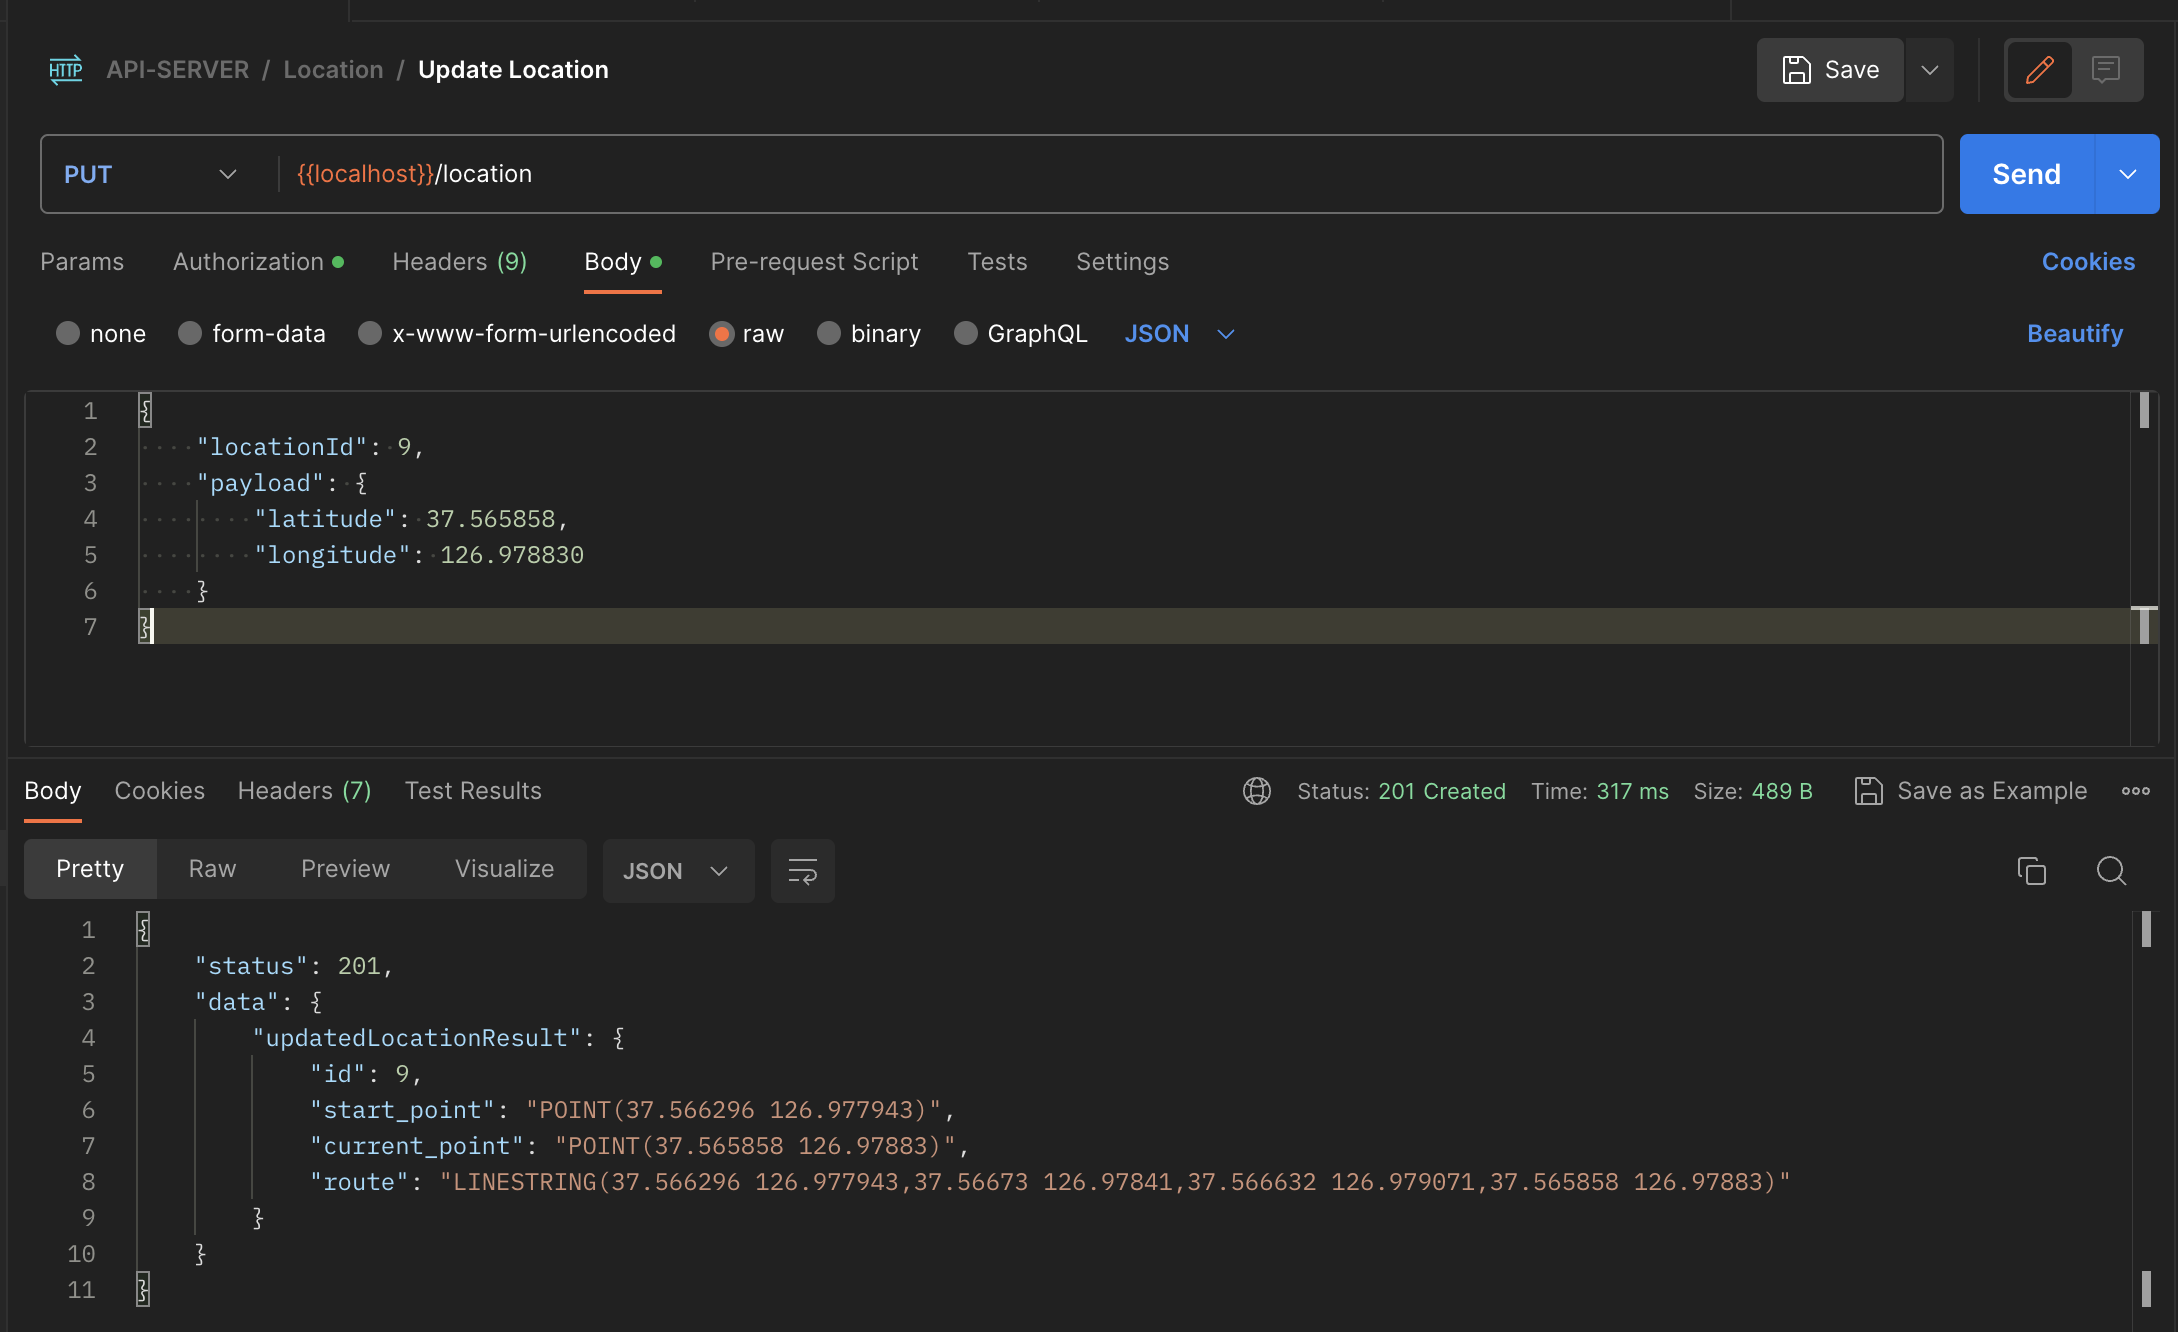2178x1332 pixels.
Task: Open response more options ellipsis
Action: tap(2136, 791)
